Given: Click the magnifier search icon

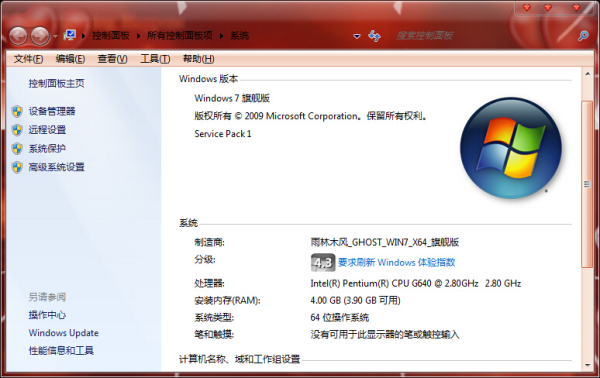Looking at the screenshot, I should click(583, 36).
